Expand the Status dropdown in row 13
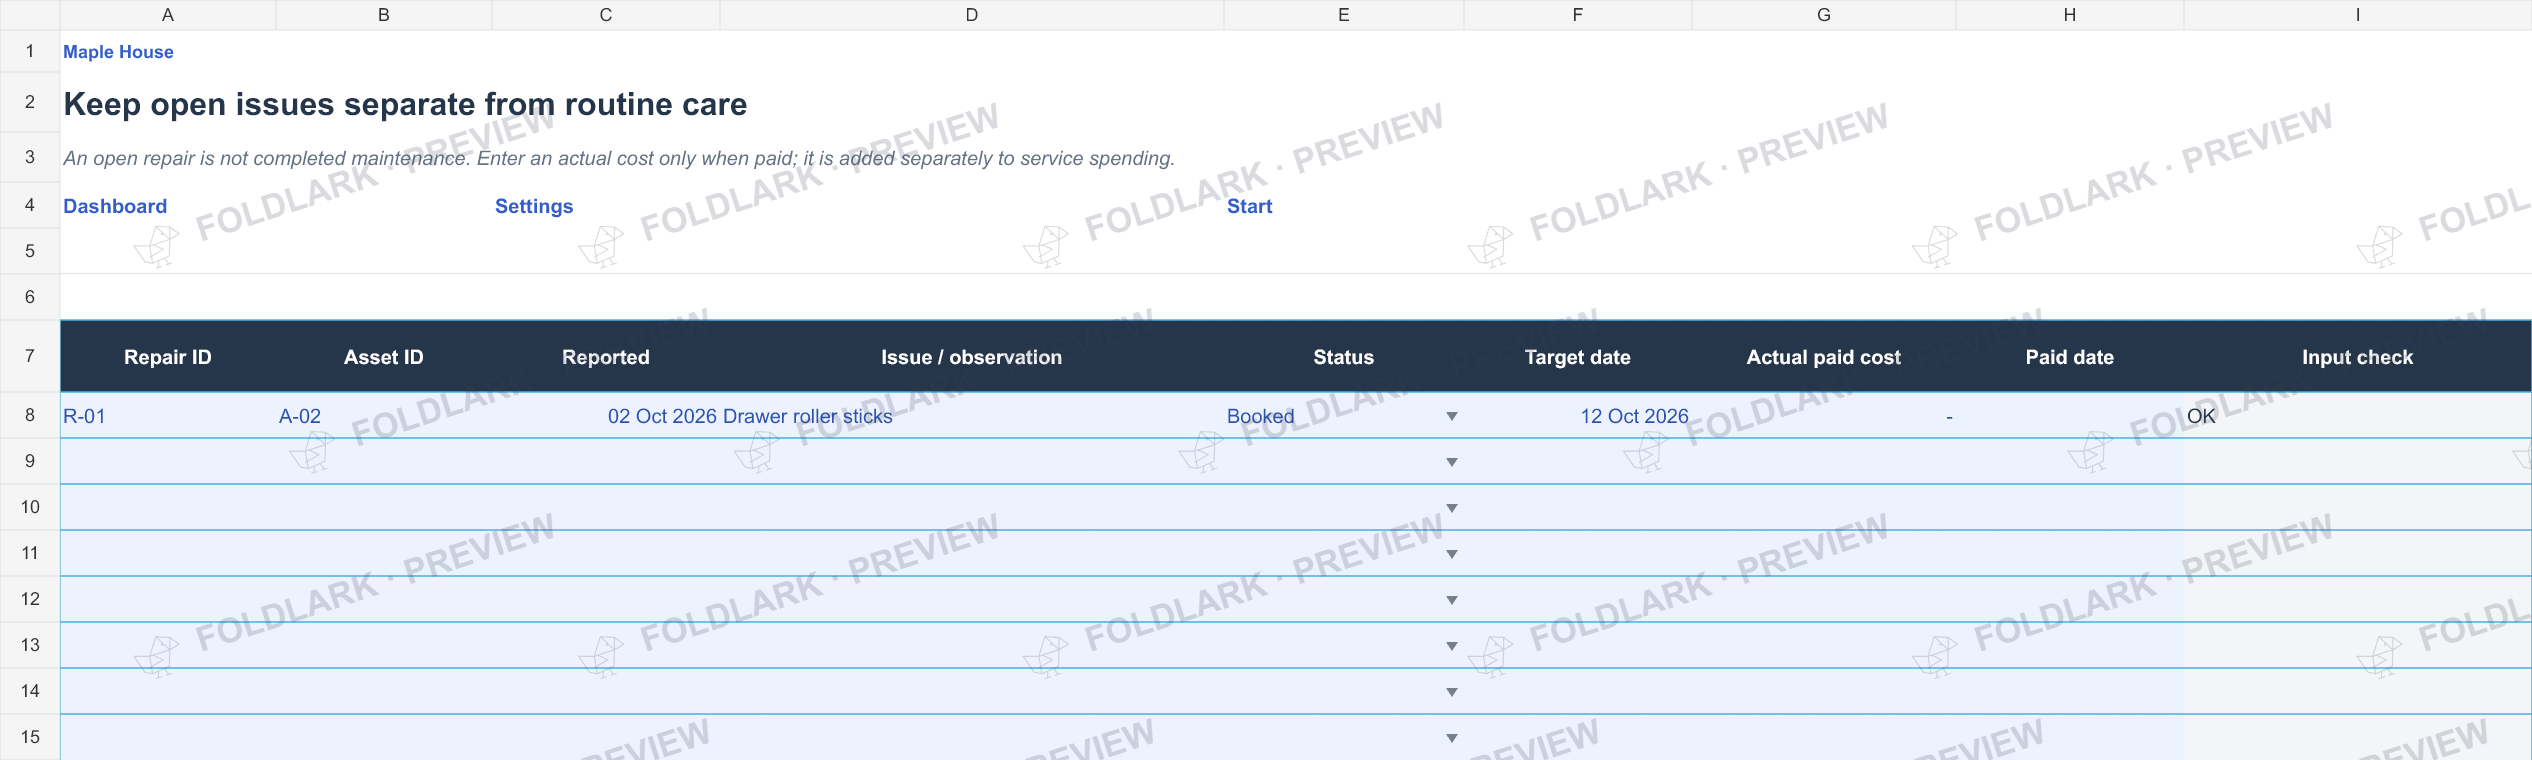The height and width of the screenshot is (760, 2532). click(1451, 646)
